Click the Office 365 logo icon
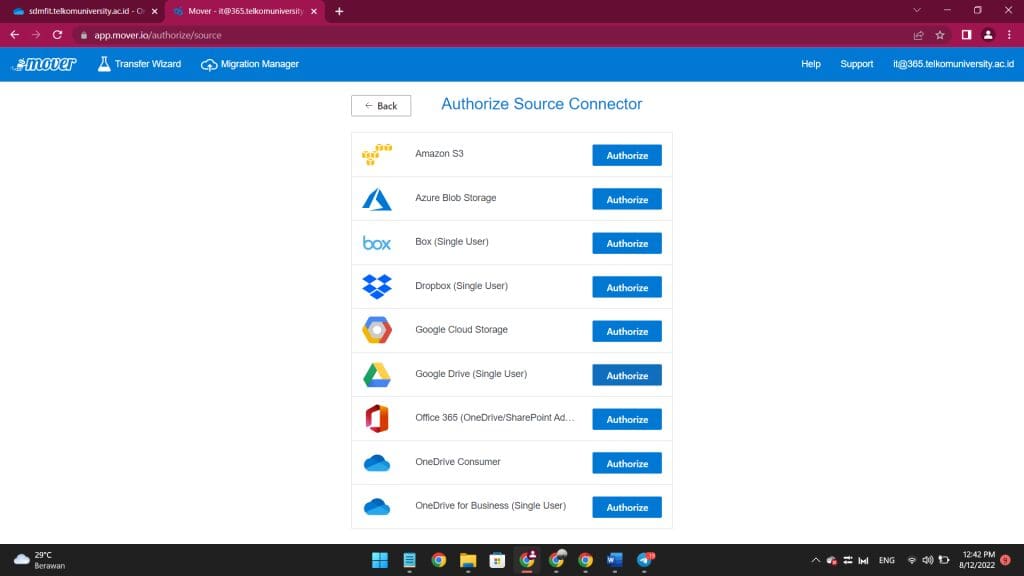The height and width of the screenshot is (576, 1024). 377,419
